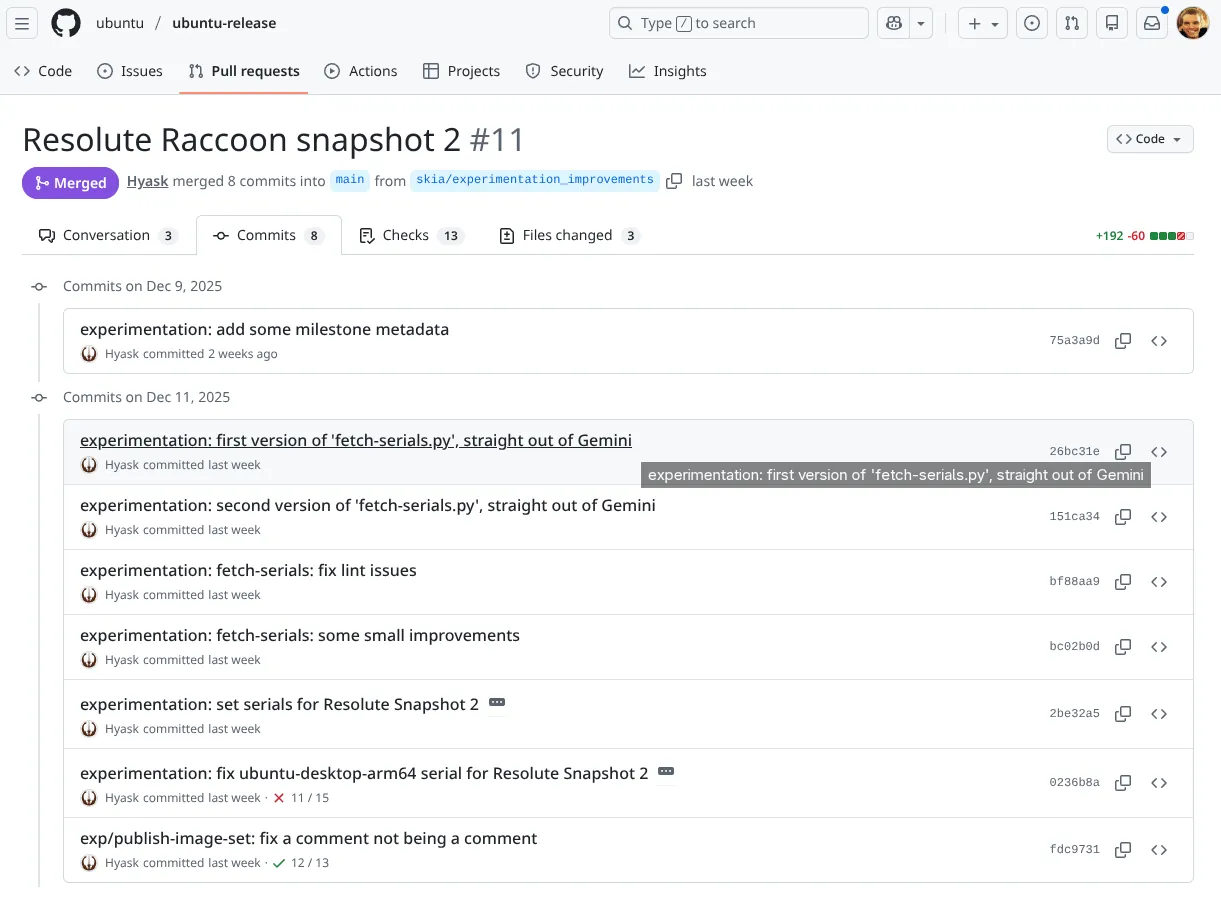The height and width of the screenshot is (909, 1221).
Task: Browse repository code at commit 2be32a5
Action: pos(1159,713)
